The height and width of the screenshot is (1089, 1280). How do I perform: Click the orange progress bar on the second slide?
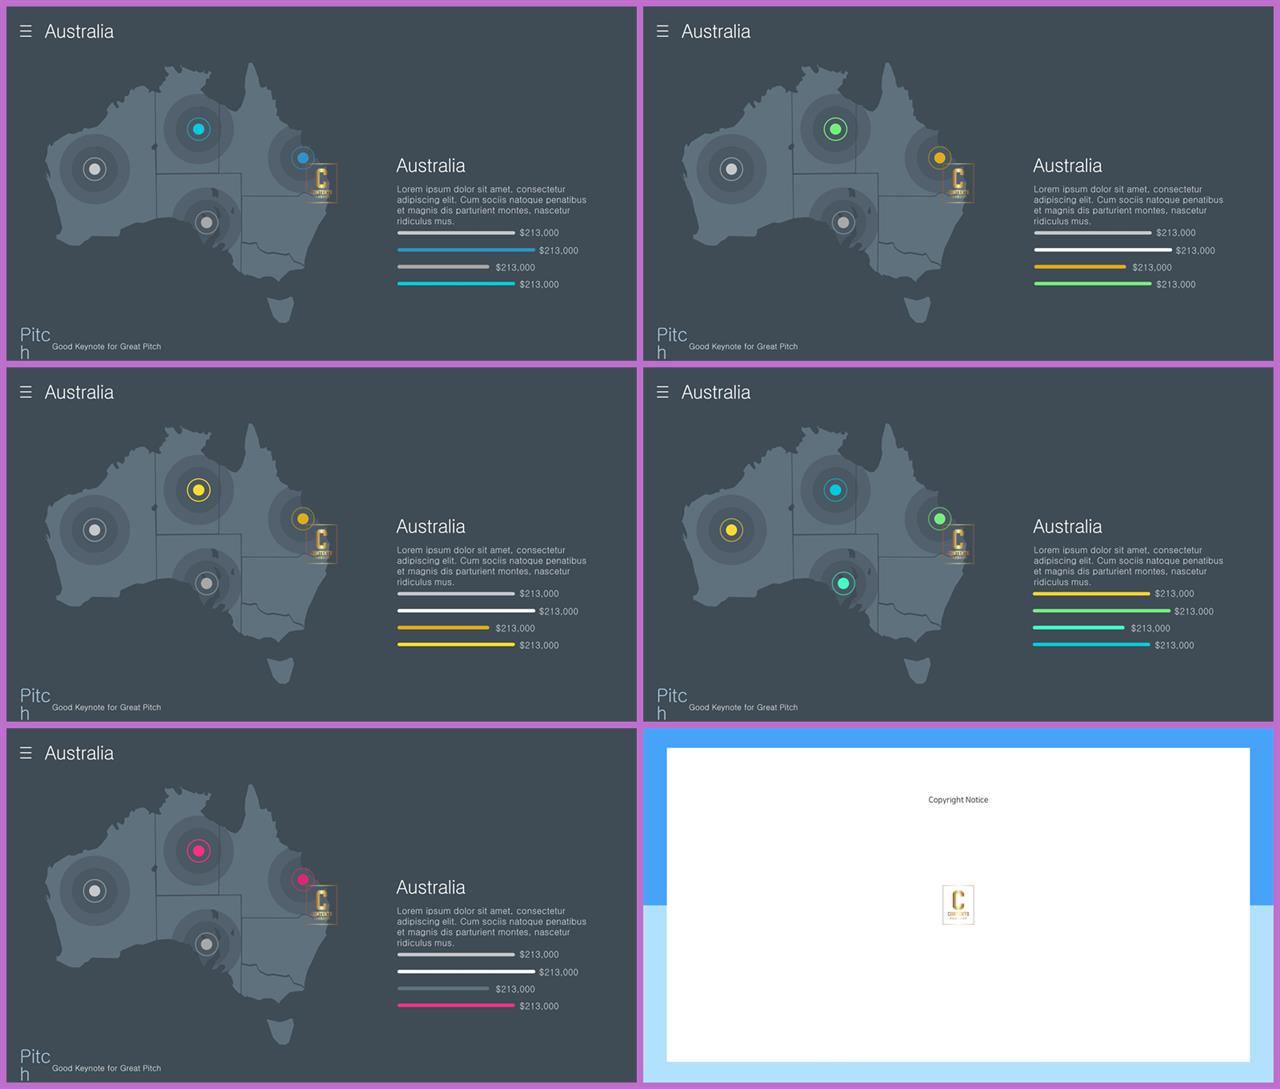1080,267
